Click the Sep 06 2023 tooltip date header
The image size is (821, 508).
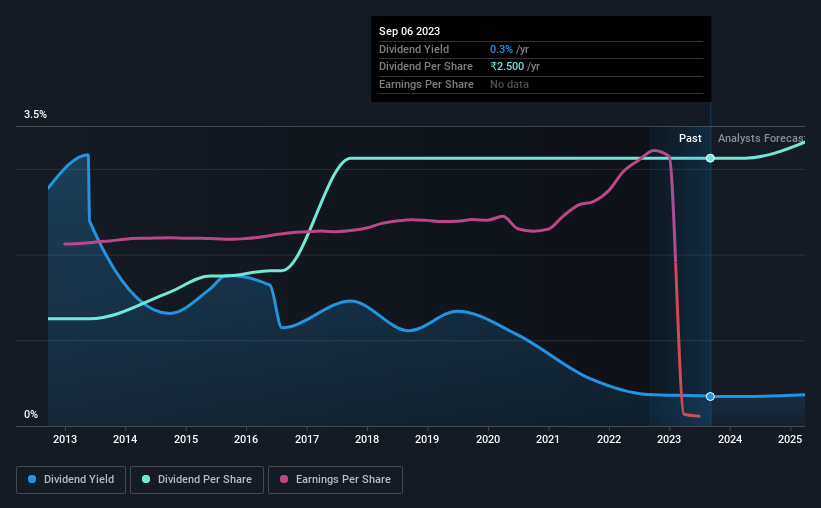(x=409, y=31)
